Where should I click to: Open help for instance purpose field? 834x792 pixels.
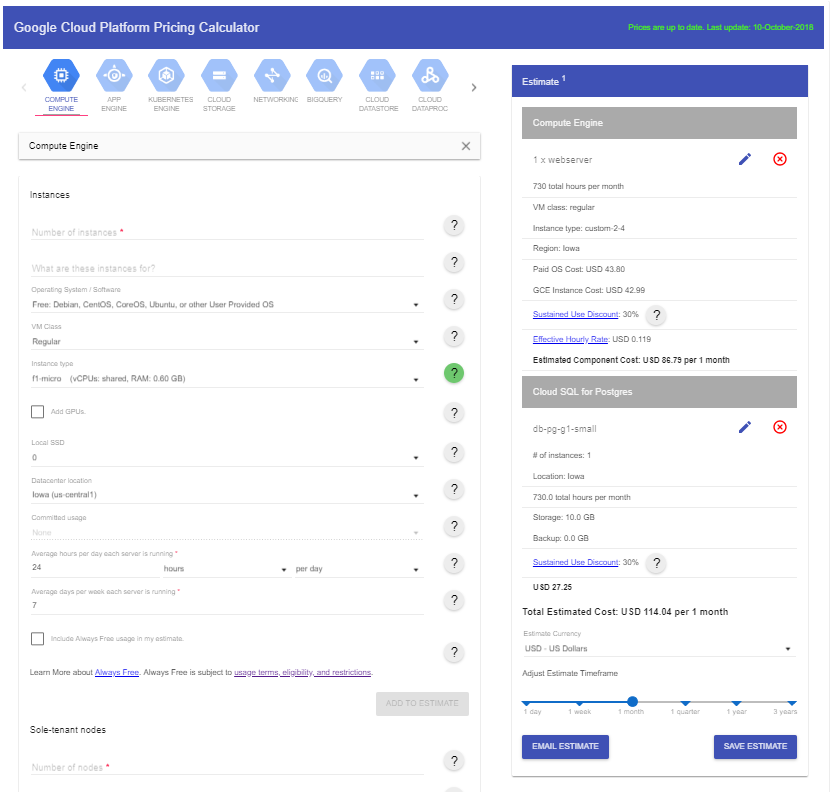point(454,262)
